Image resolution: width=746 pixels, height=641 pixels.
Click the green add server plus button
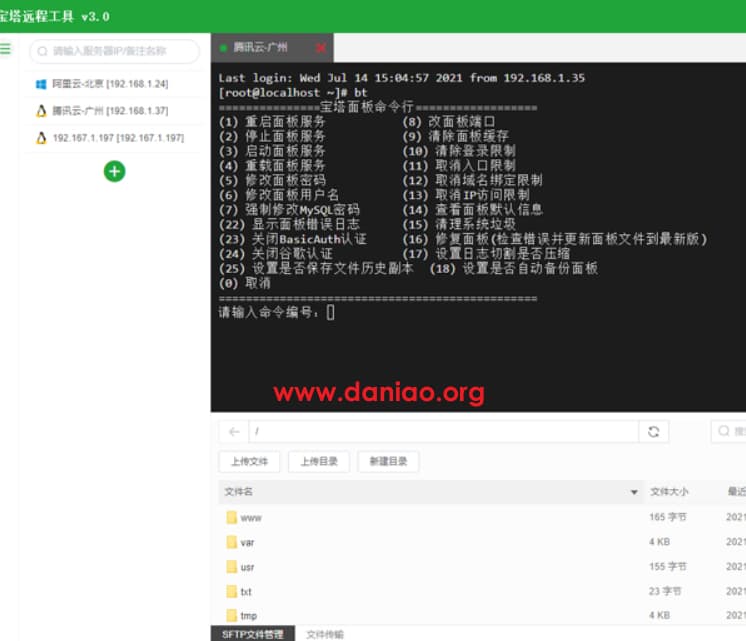click(x=115, y=171)
